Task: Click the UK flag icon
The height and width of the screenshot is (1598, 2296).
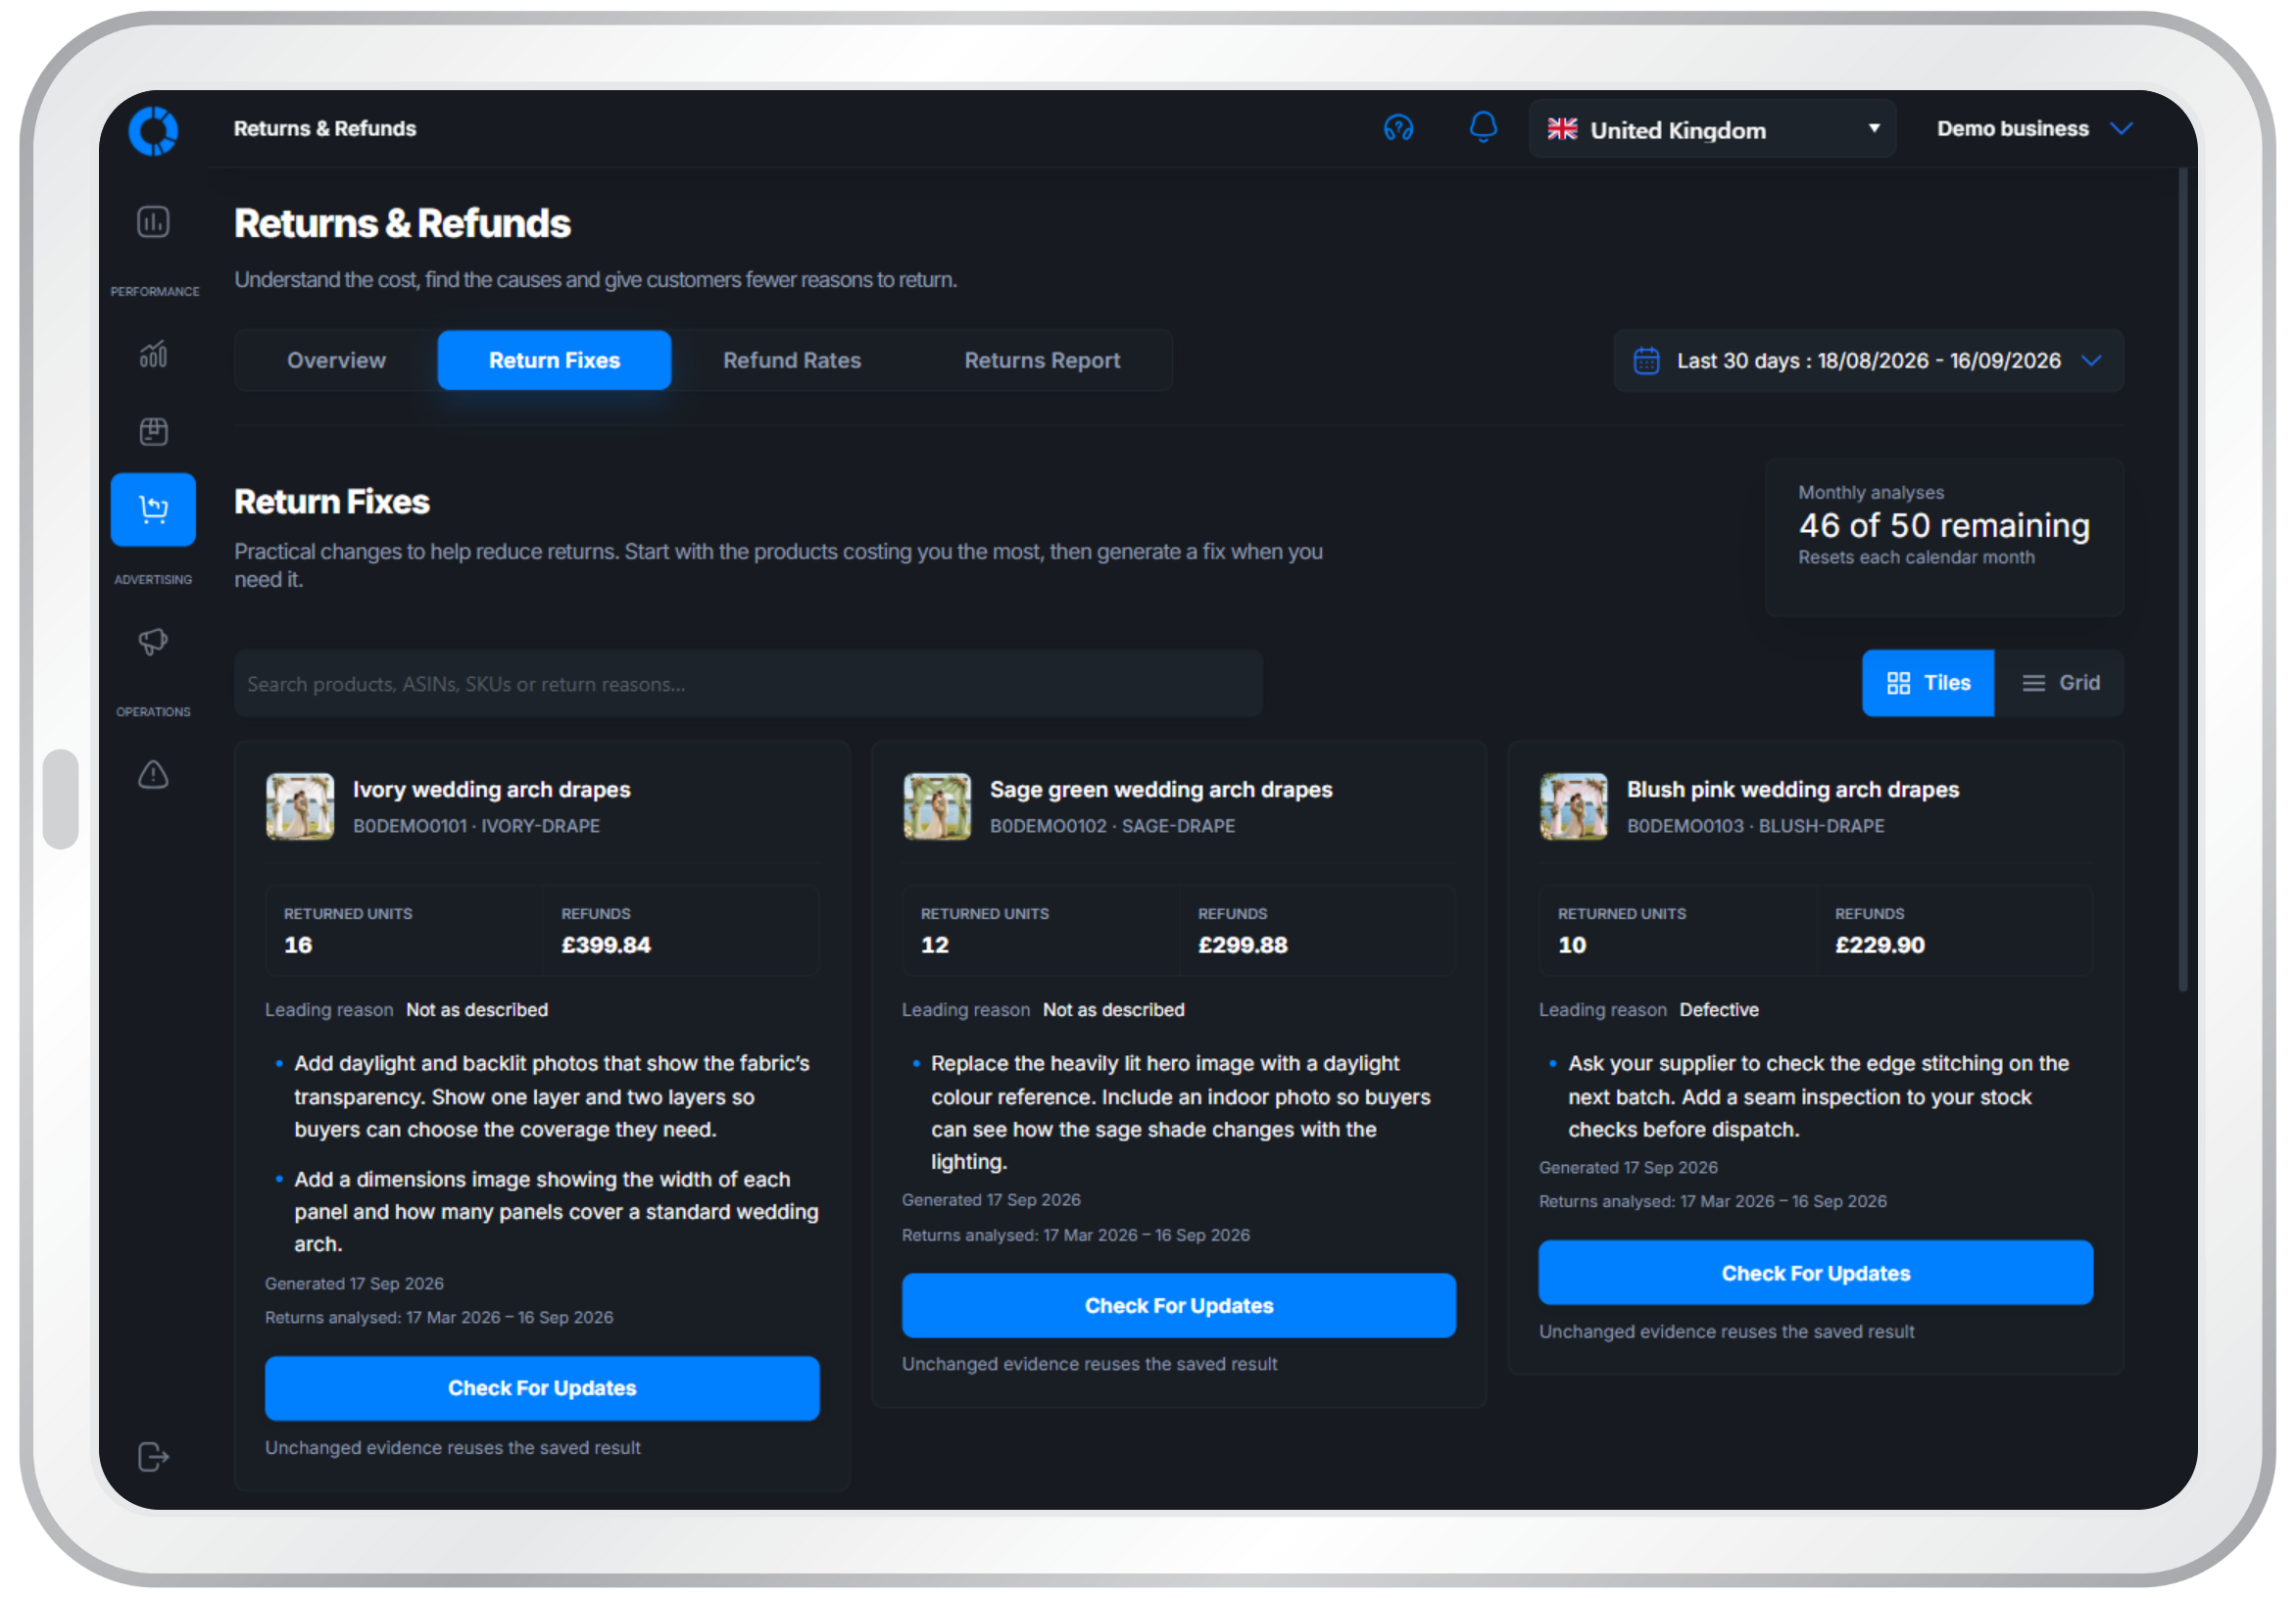Action: point(1562,129)
